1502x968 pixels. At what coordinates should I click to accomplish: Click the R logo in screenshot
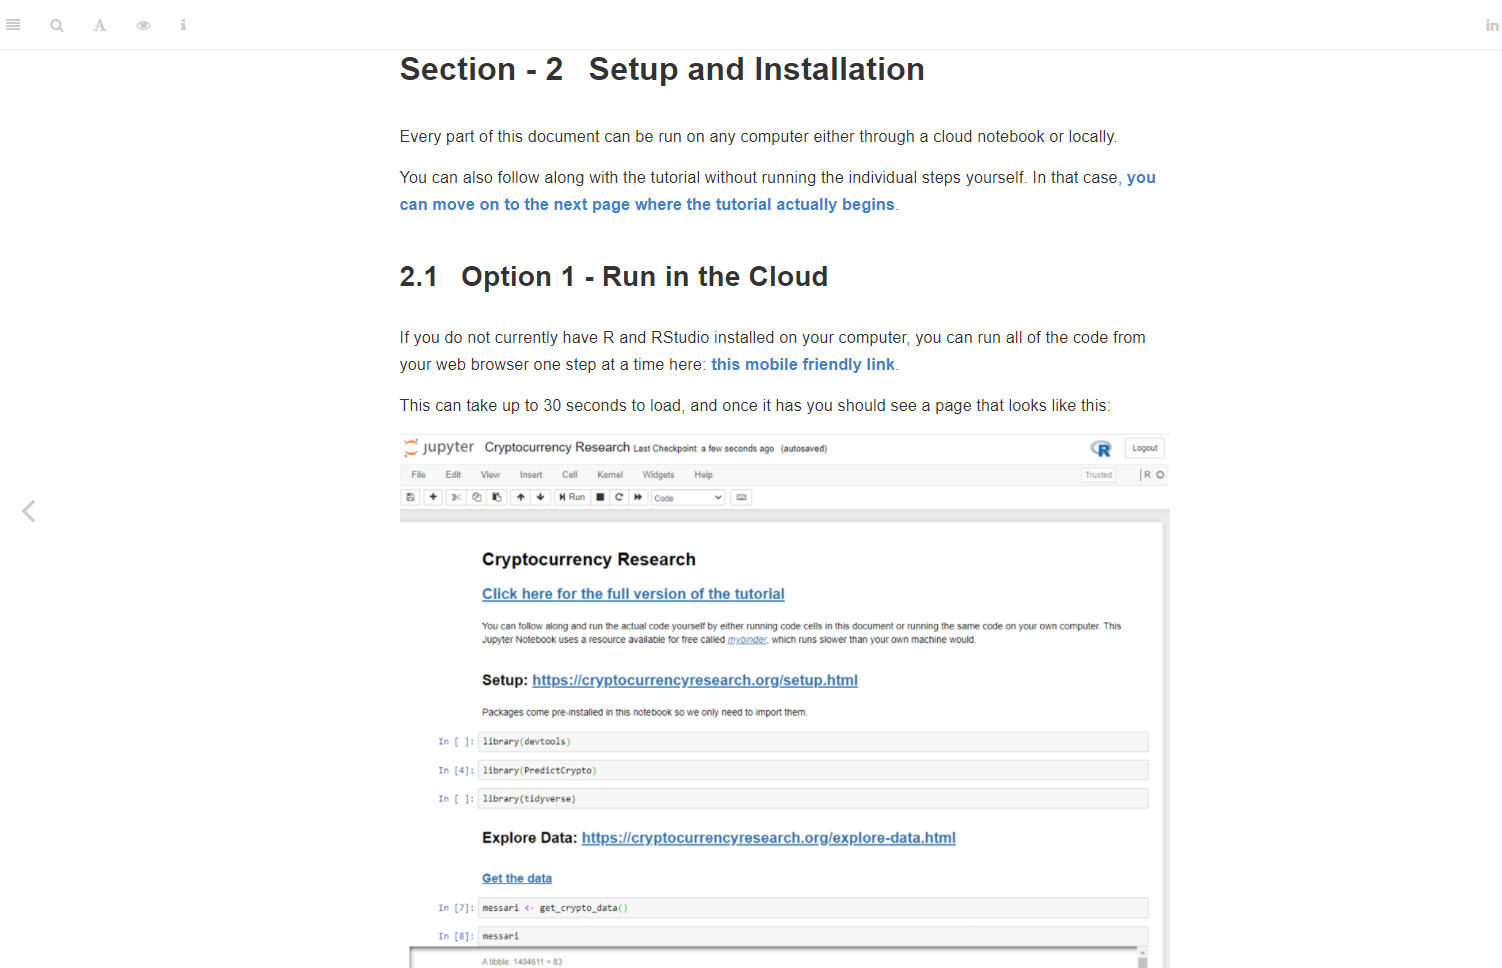point(1101,448)
